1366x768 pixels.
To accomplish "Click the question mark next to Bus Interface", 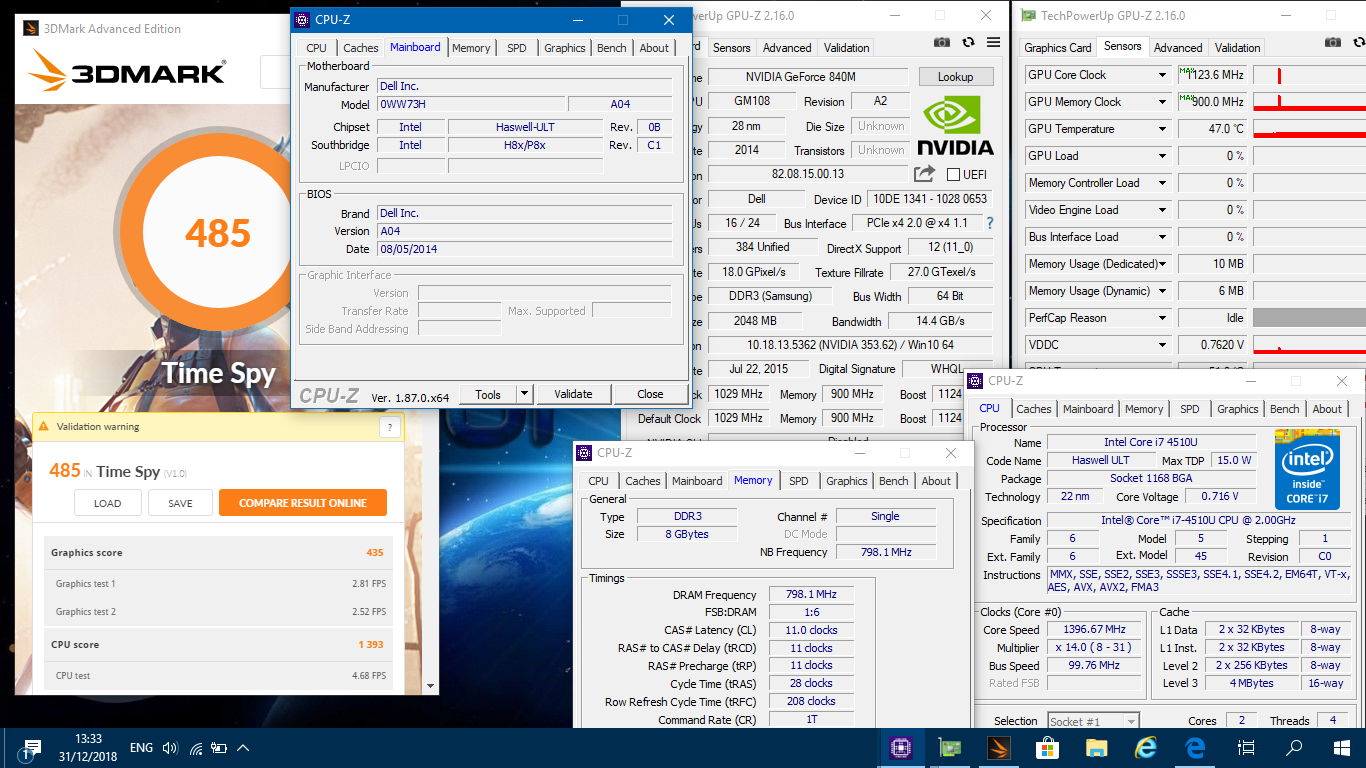I will click(990, 223).
